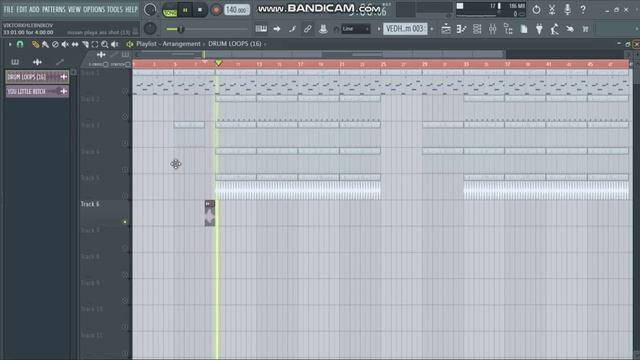Select DRUM LOOPS (16) clip in picker
Image resolution: width=640 pixels, height=360 pixels.
click(x=37, y=77)
